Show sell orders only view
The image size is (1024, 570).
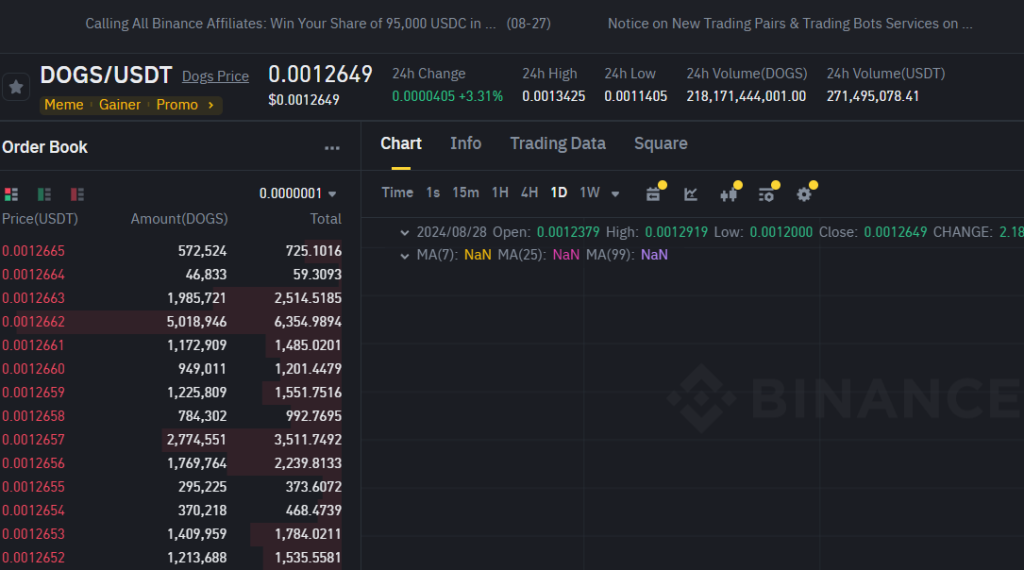(x=77, y=194)
